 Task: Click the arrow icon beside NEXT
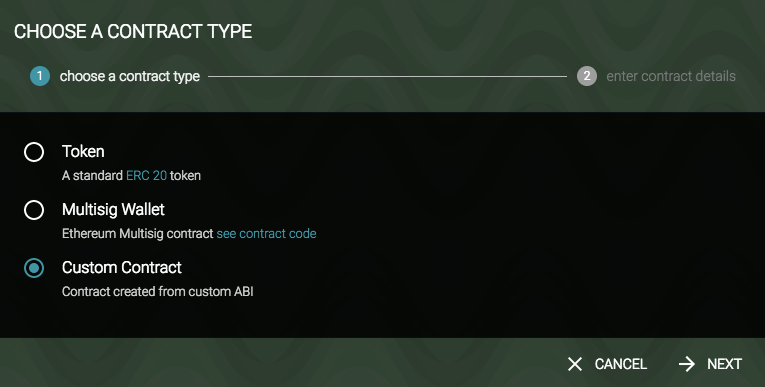point(687,364)
